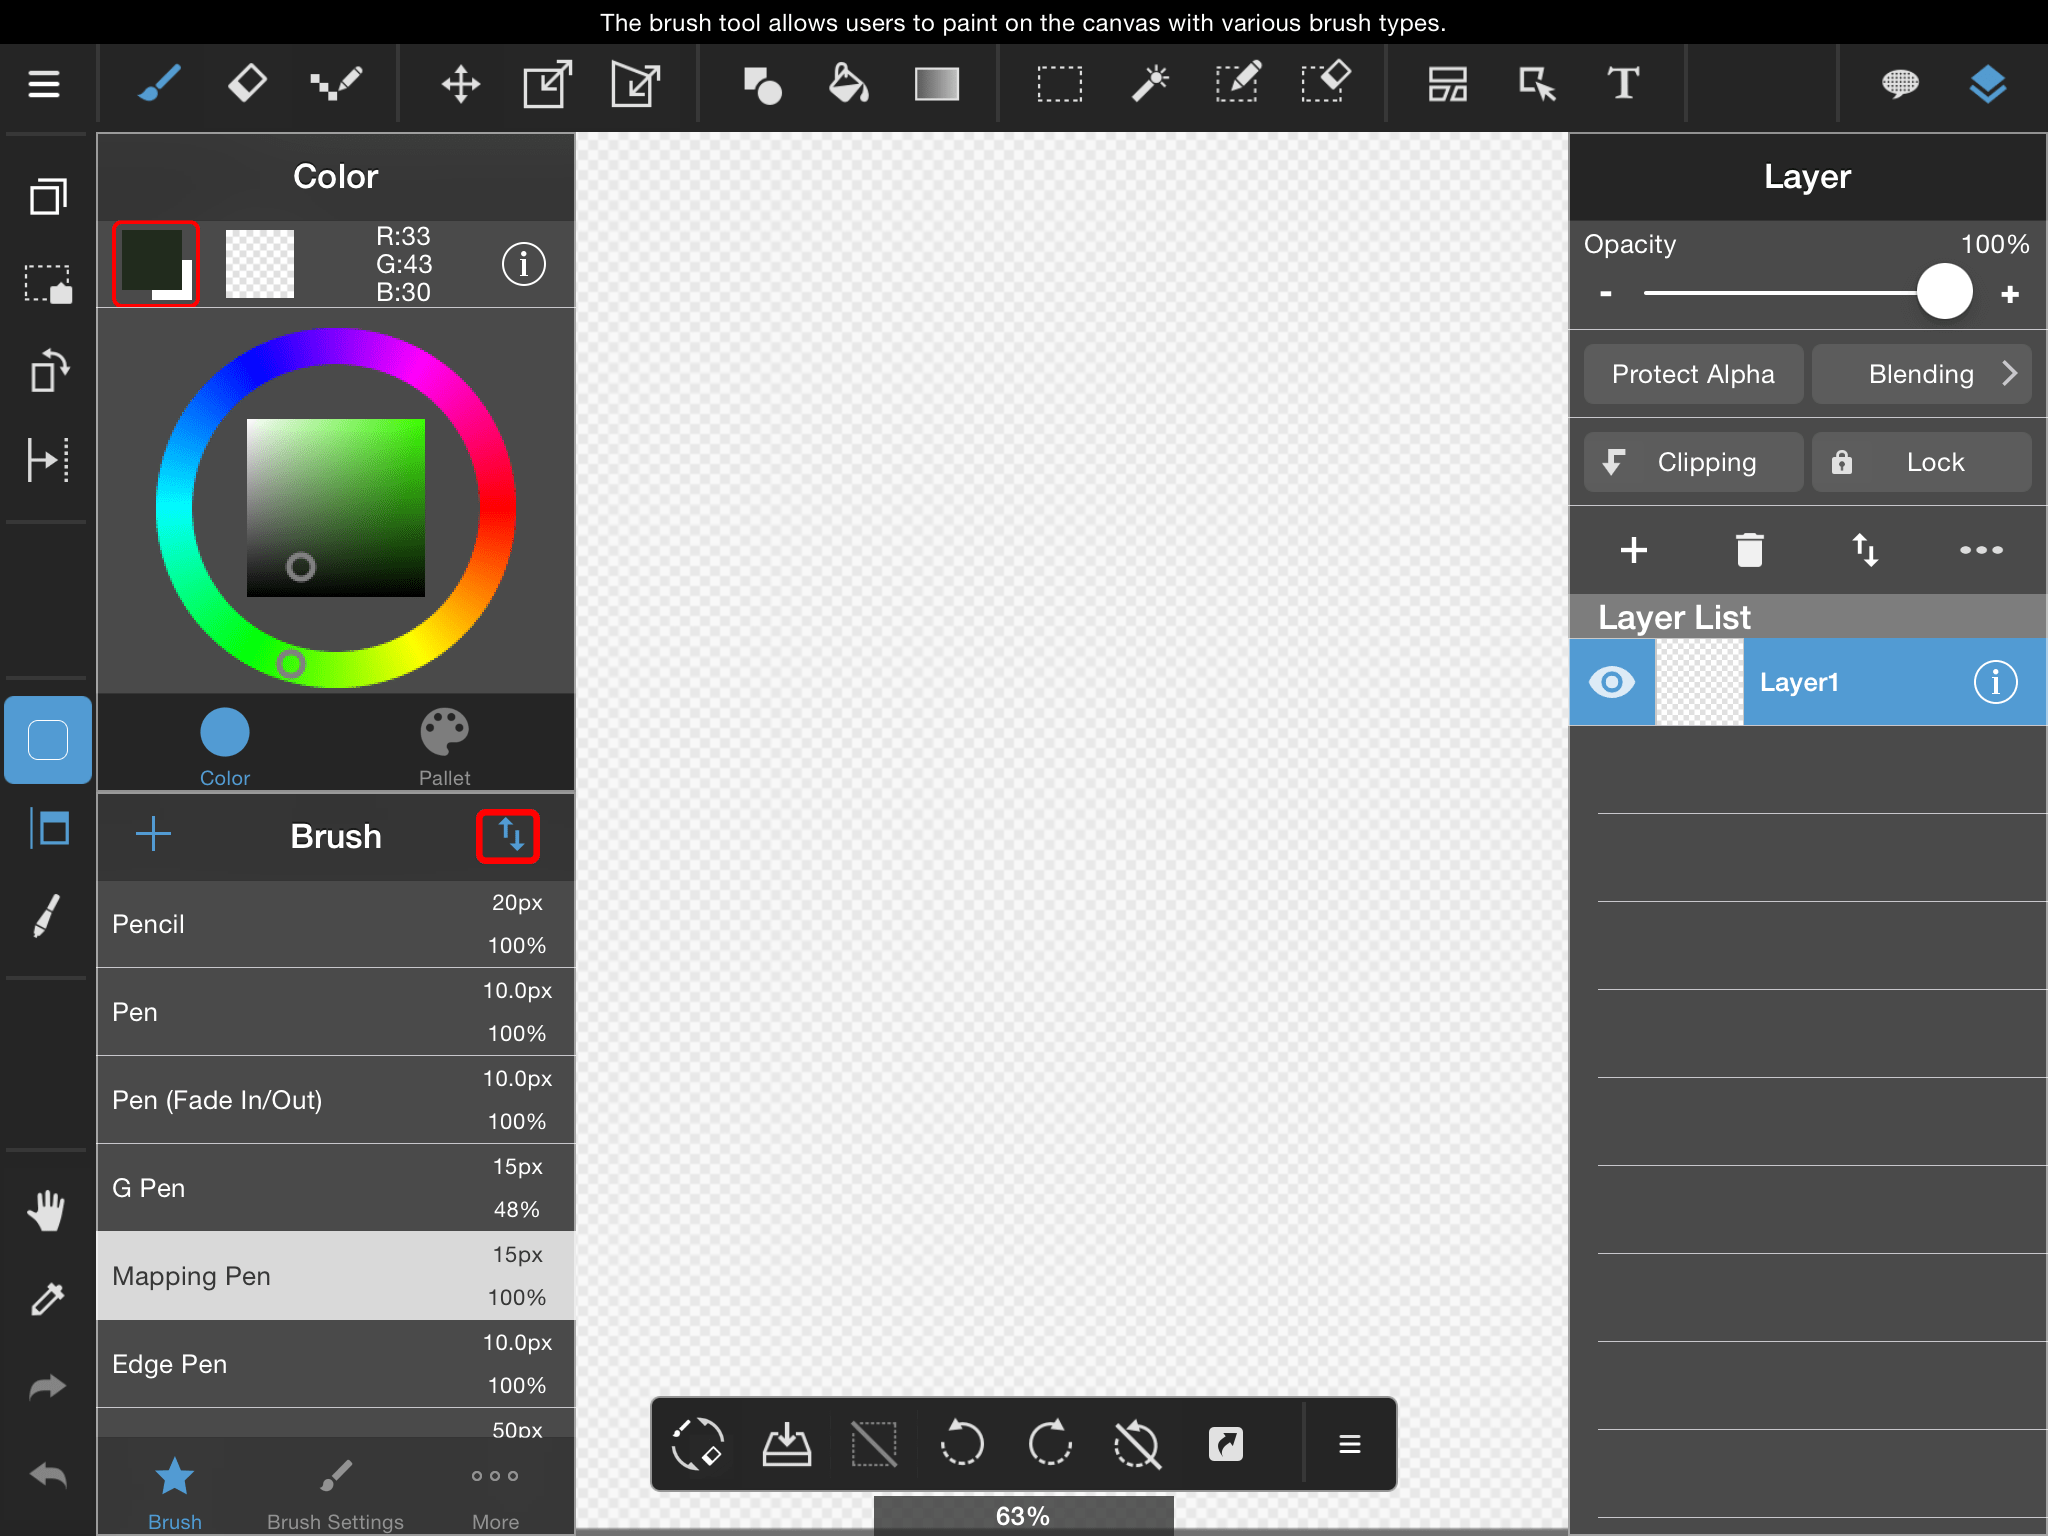Select the Magic Wand tool
Screen dimensions: 2048x1536
[1151, 84]
